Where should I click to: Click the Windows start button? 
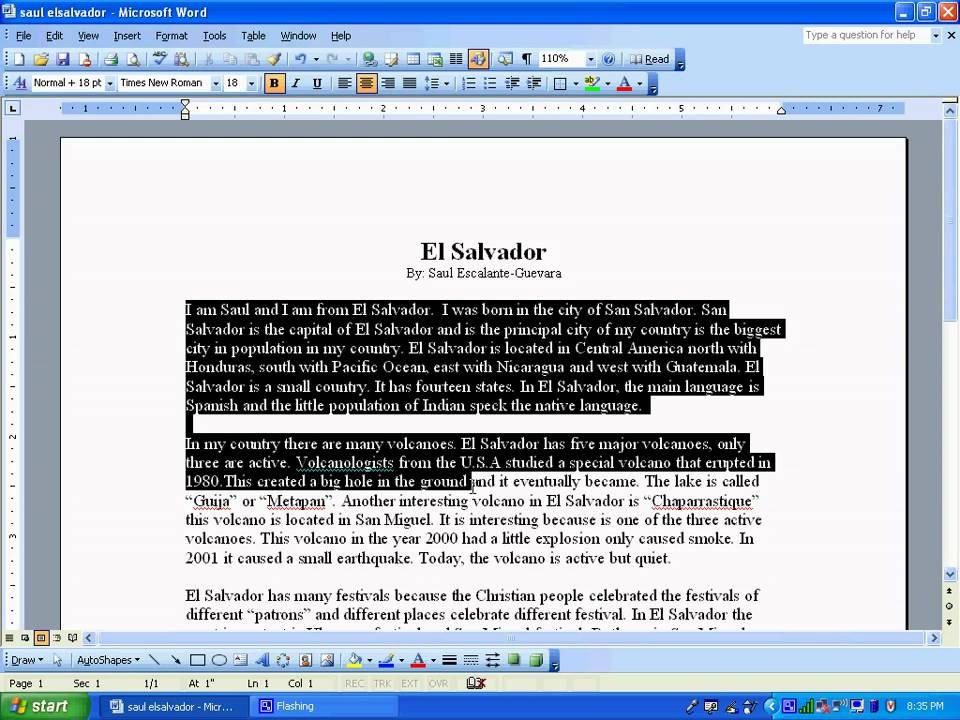pyautogui.click(x=43, y=707)
